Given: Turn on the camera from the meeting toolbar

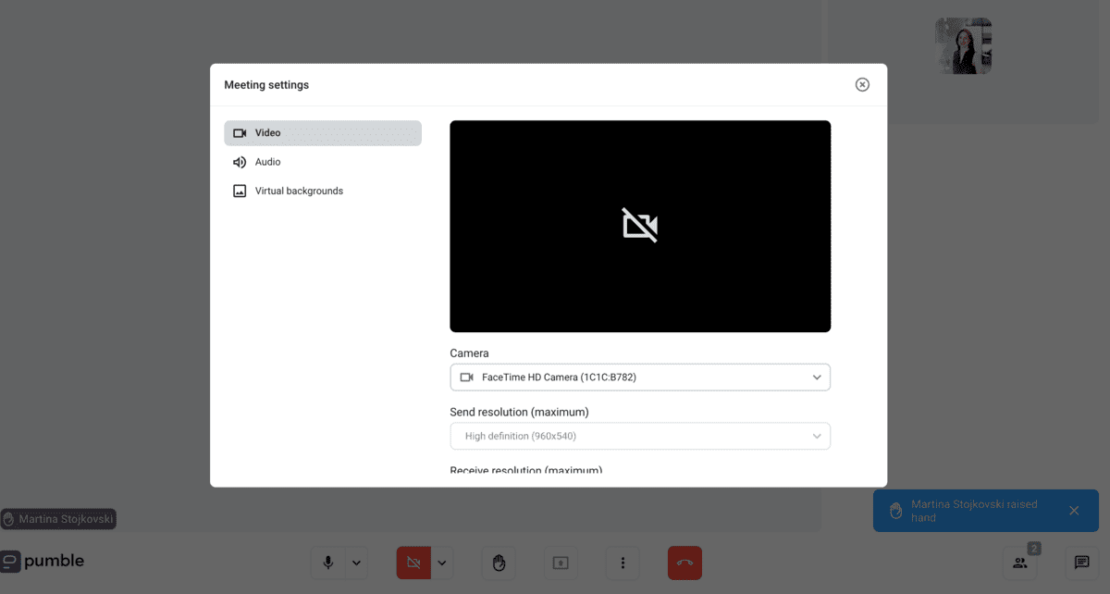Looking at the screenshot, I should [x=413, y=562].
